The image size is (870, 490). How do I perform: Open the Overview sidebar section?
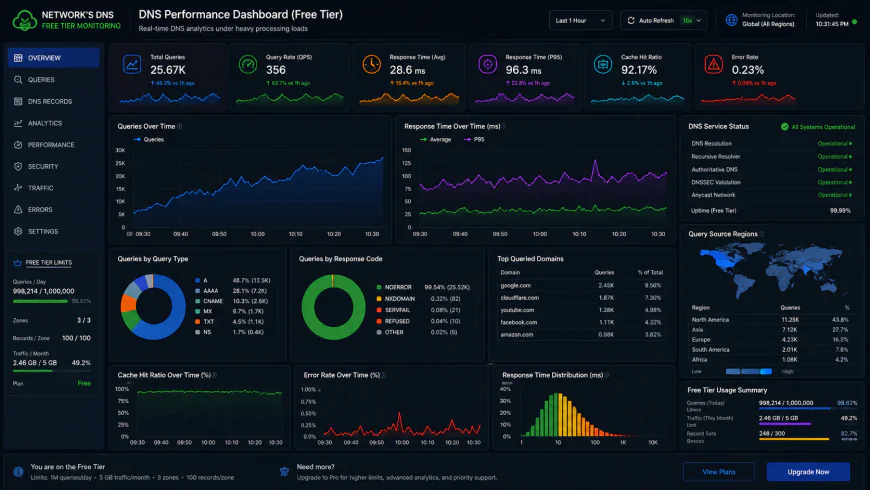click(x=53, y=58)
